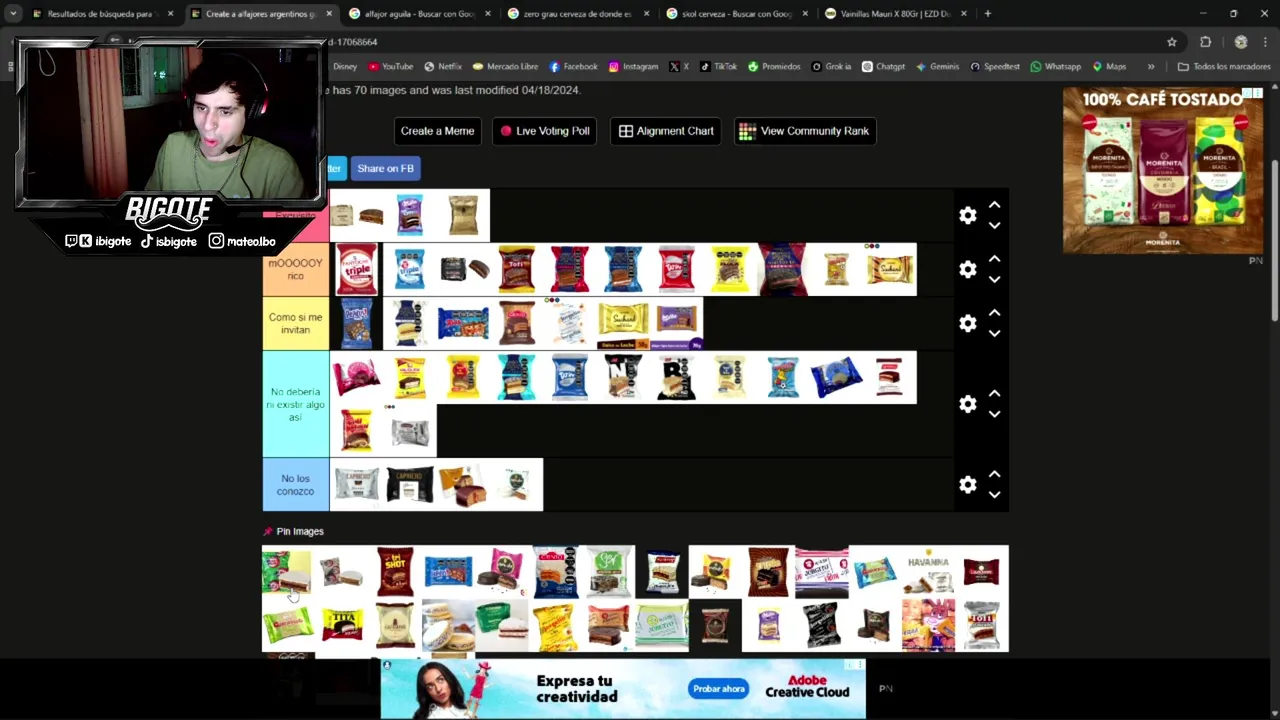Bookmark this page with the star icon
The height and width of the screenshot is (720, 1280).
click(x=1172, y=42)
